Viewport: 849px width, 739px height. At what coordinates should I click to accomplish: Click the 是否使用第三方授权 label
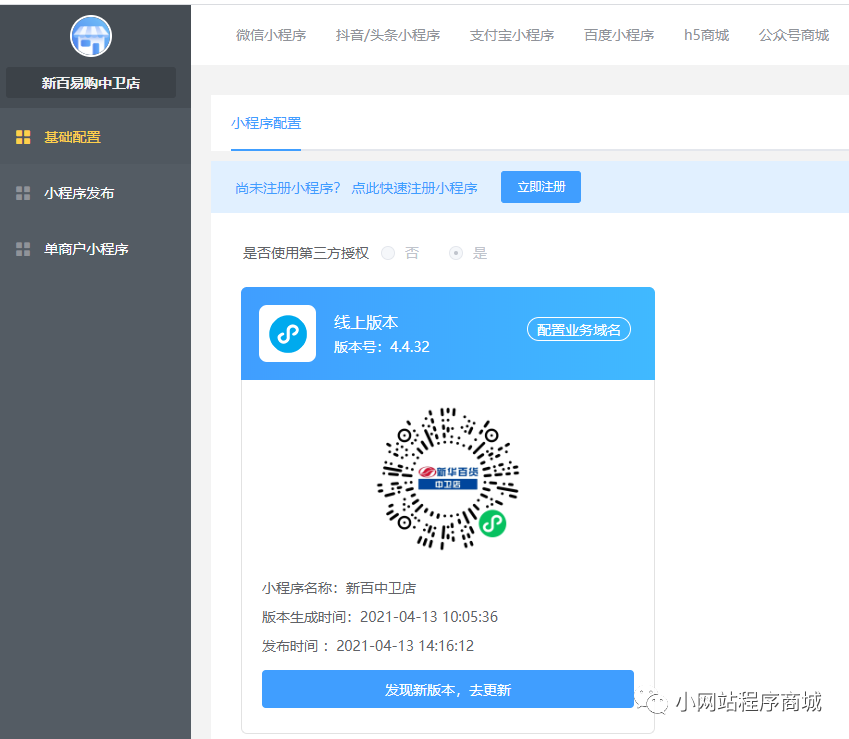[x=306, y=253]
